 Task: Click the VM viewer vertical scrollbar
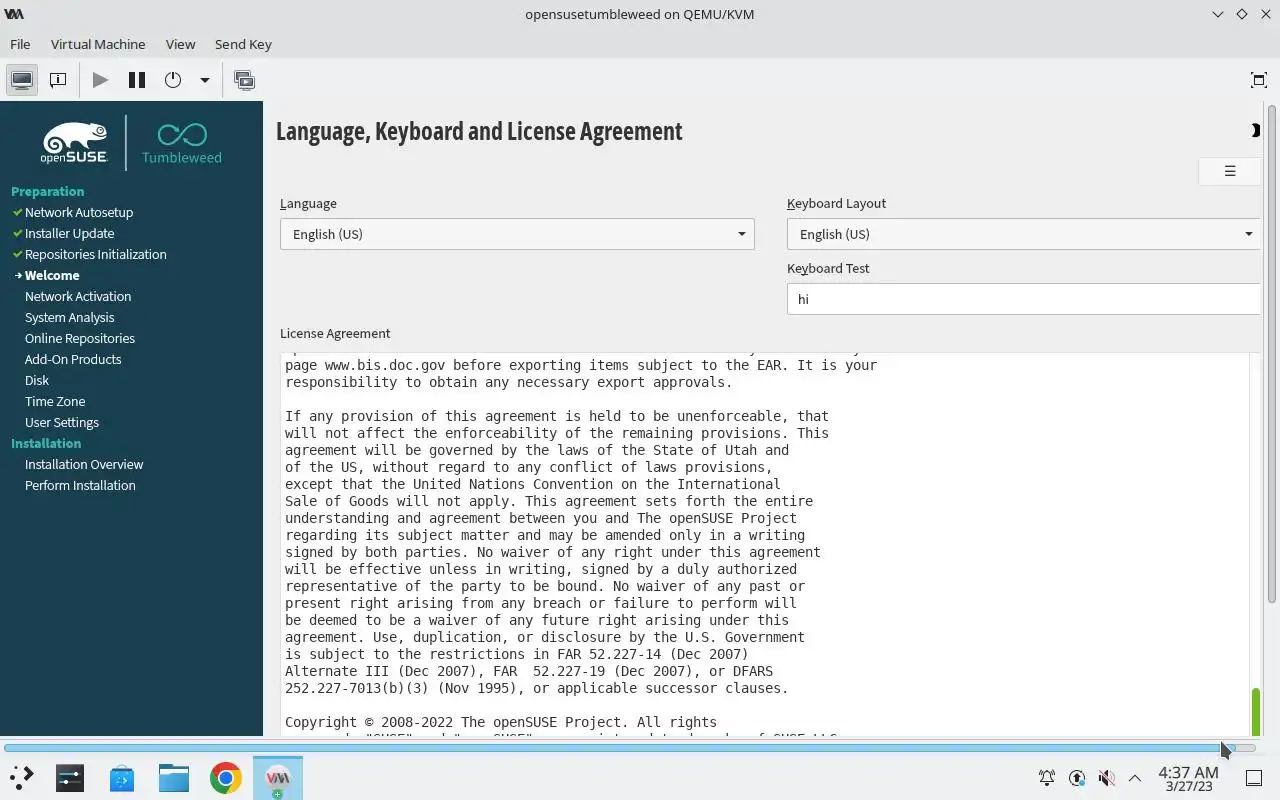(1272, 352)
